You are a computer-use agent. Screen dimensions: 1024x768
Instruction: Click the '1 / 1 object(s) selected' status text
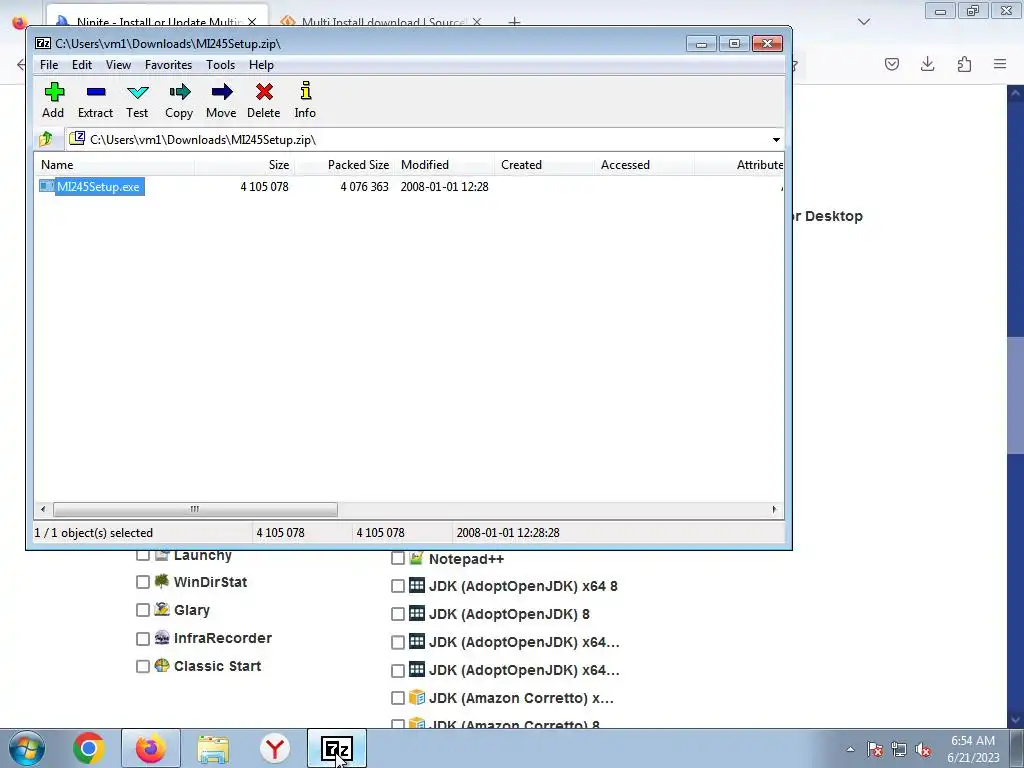(x=93, y=533)
